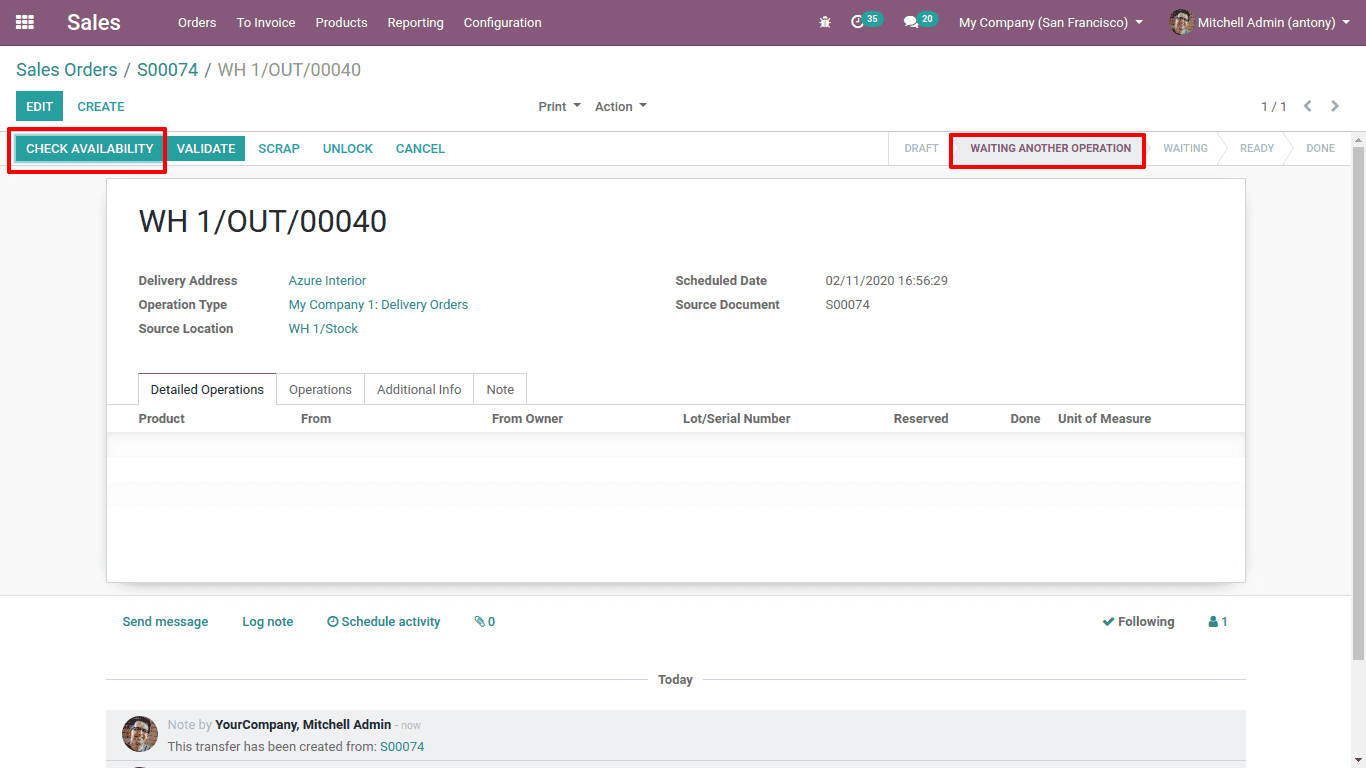This screenshot has width=1366, height=768.
Task: Click the Sales app title
Action: [94, 22]
